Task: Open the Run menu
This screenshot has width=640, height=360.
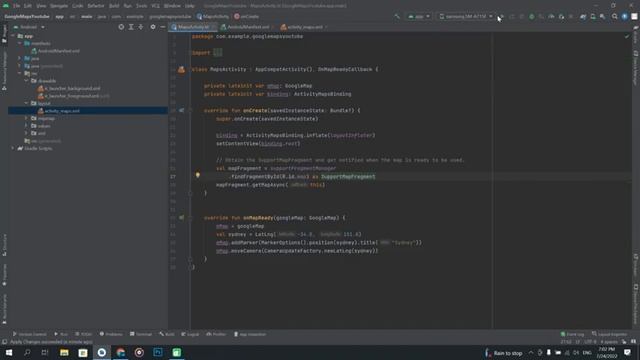Action: click(x=128, y=6)
